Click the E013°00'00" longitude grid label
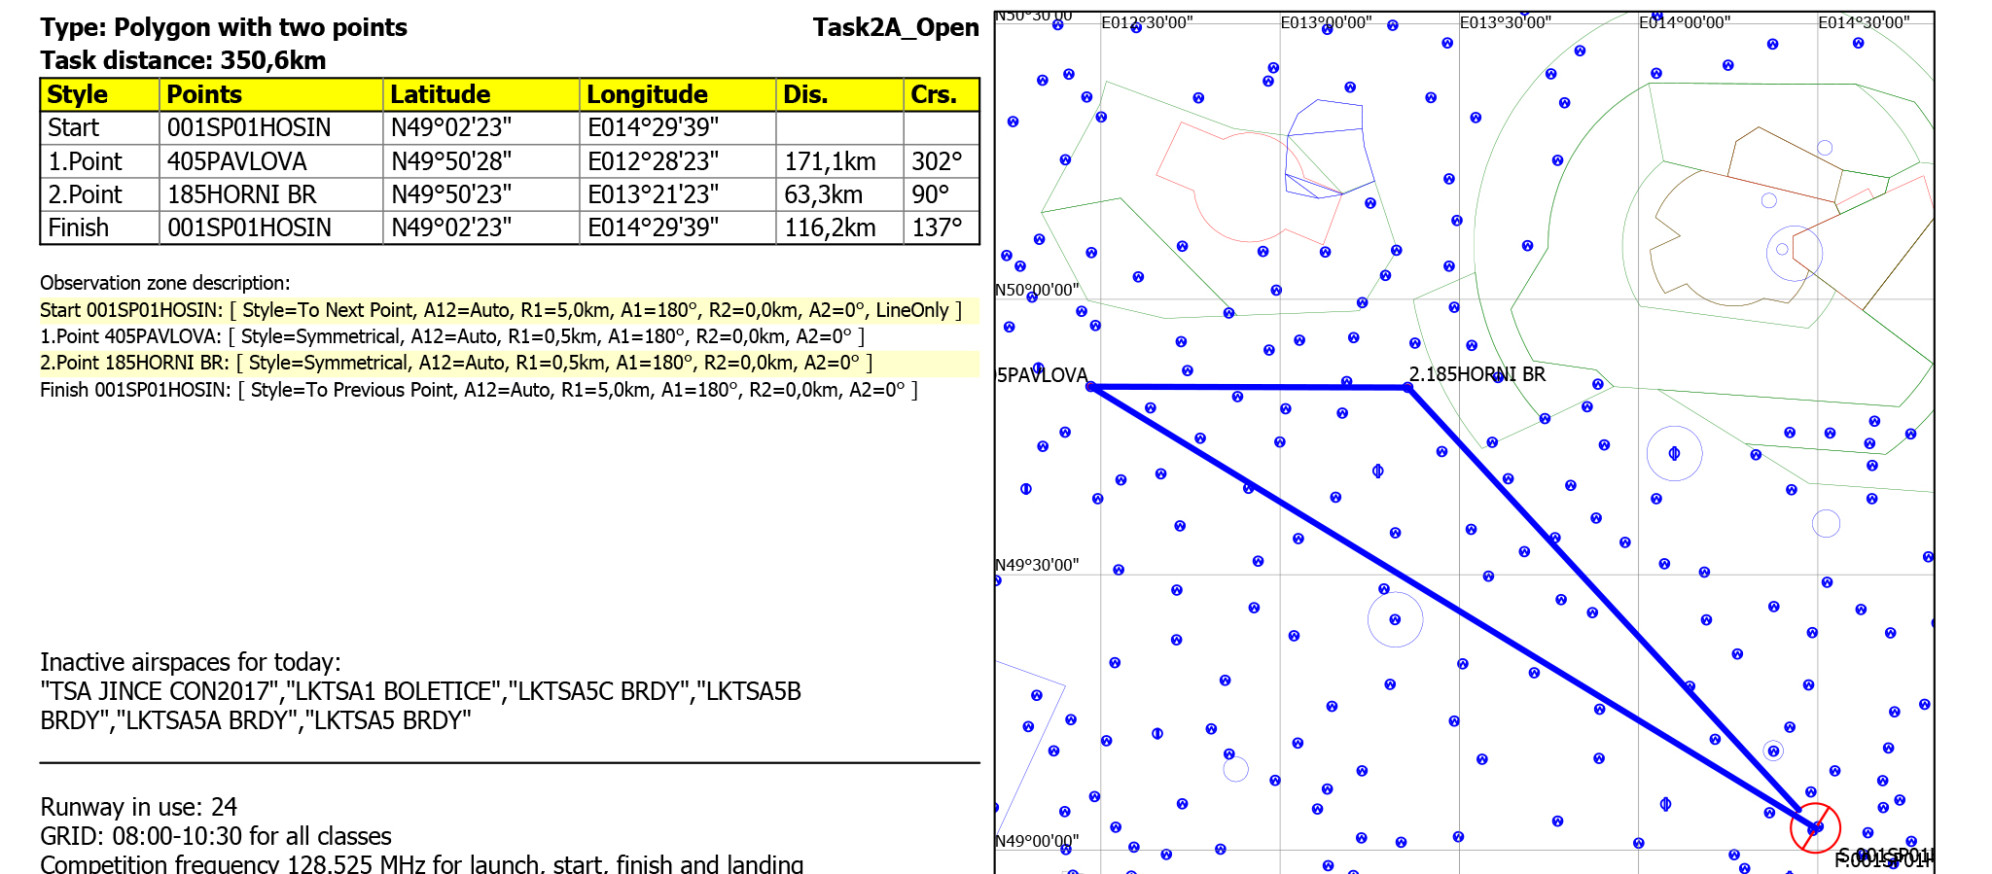This screenshot has height=874, width=1992. pos(1326,22)
